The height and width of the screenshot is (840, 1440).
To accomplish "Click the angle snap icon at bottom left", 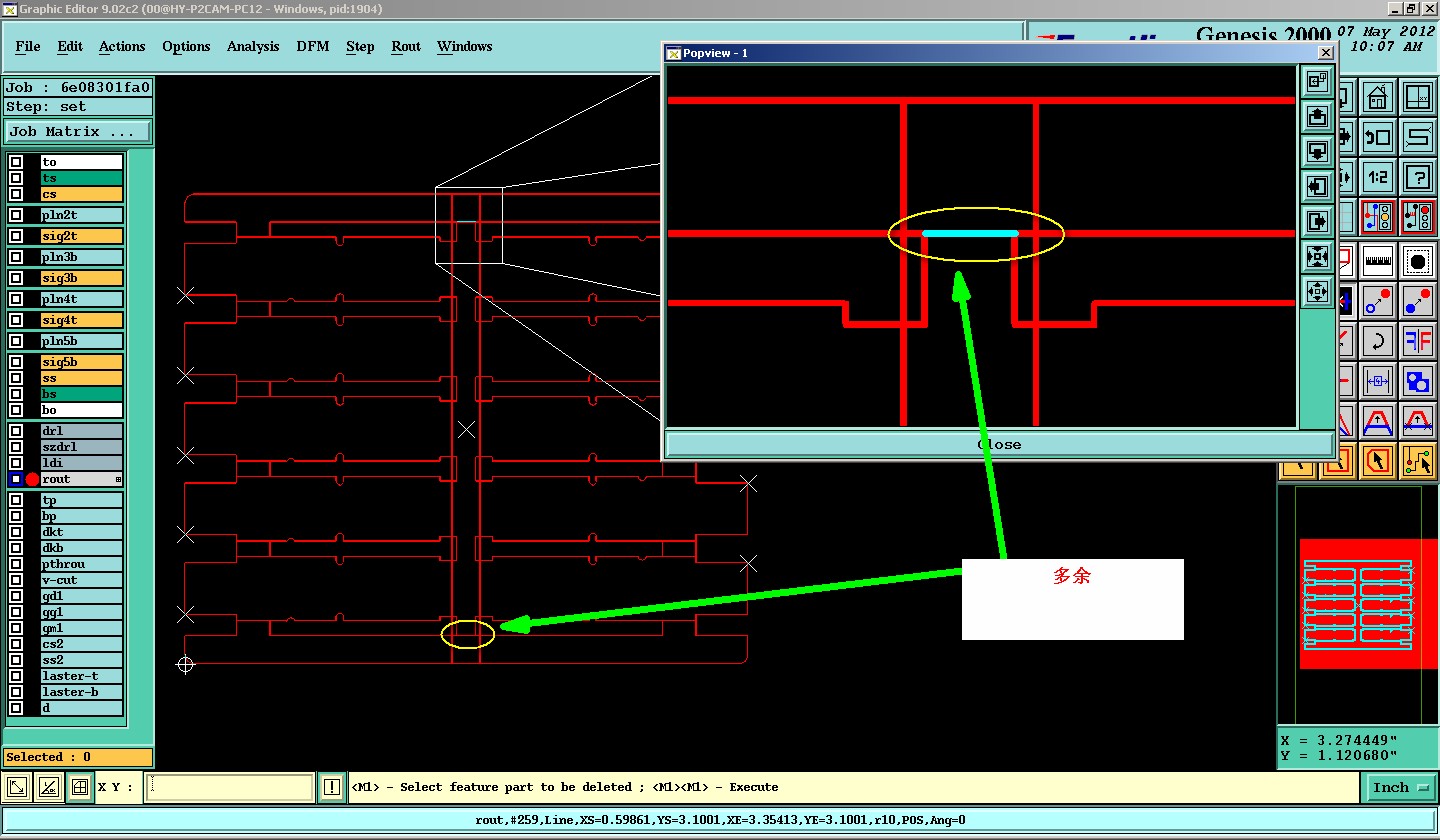I will click(x=48, y=787).
